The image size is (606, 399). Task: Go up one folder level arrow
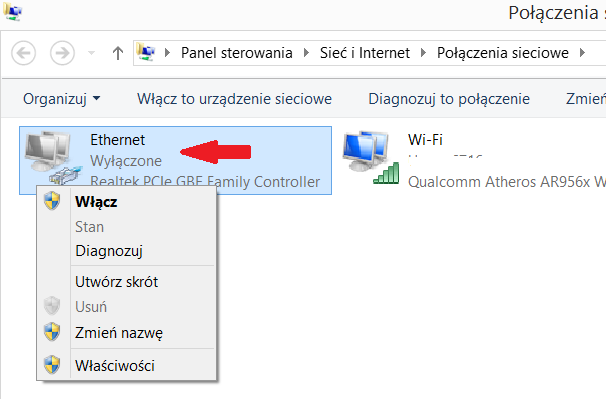pyautogui.click(x=118, y=53)
